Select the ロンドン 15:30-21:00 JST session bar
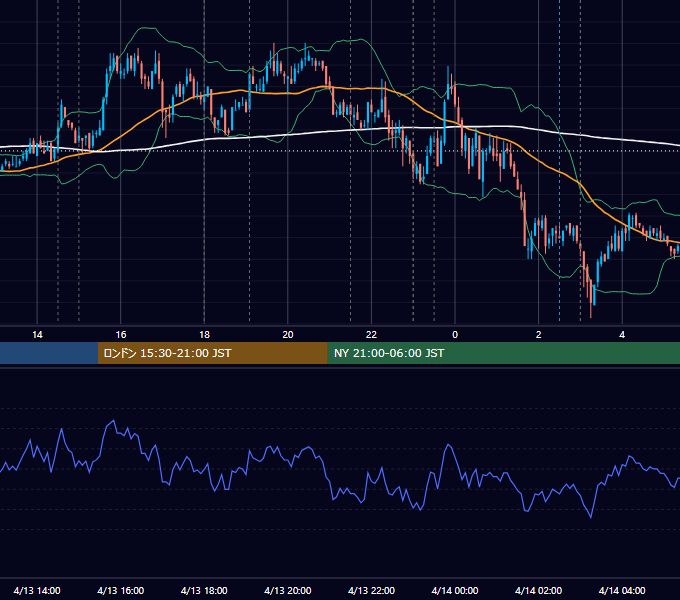 [212, 353]
